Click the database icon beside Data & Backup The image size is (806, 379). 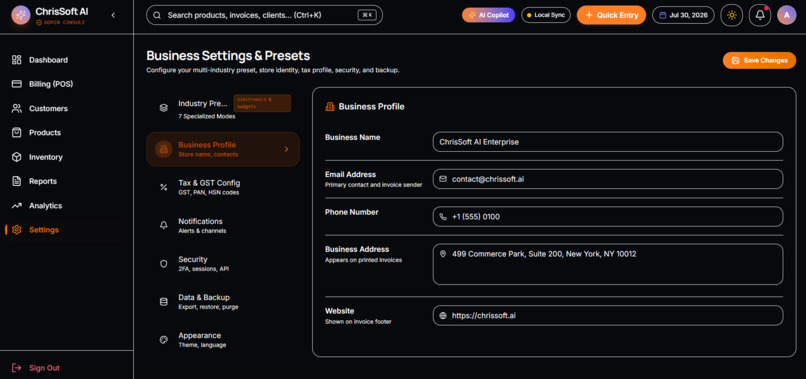(163, 301)
